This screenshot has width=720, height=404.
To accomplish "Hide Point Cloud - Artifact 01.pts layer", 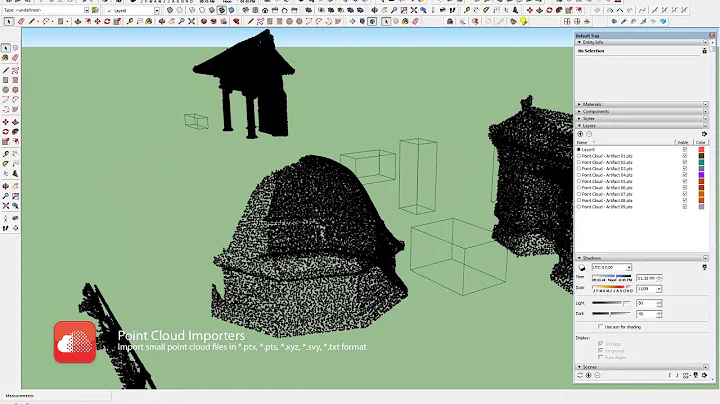I will click(685, 156).
